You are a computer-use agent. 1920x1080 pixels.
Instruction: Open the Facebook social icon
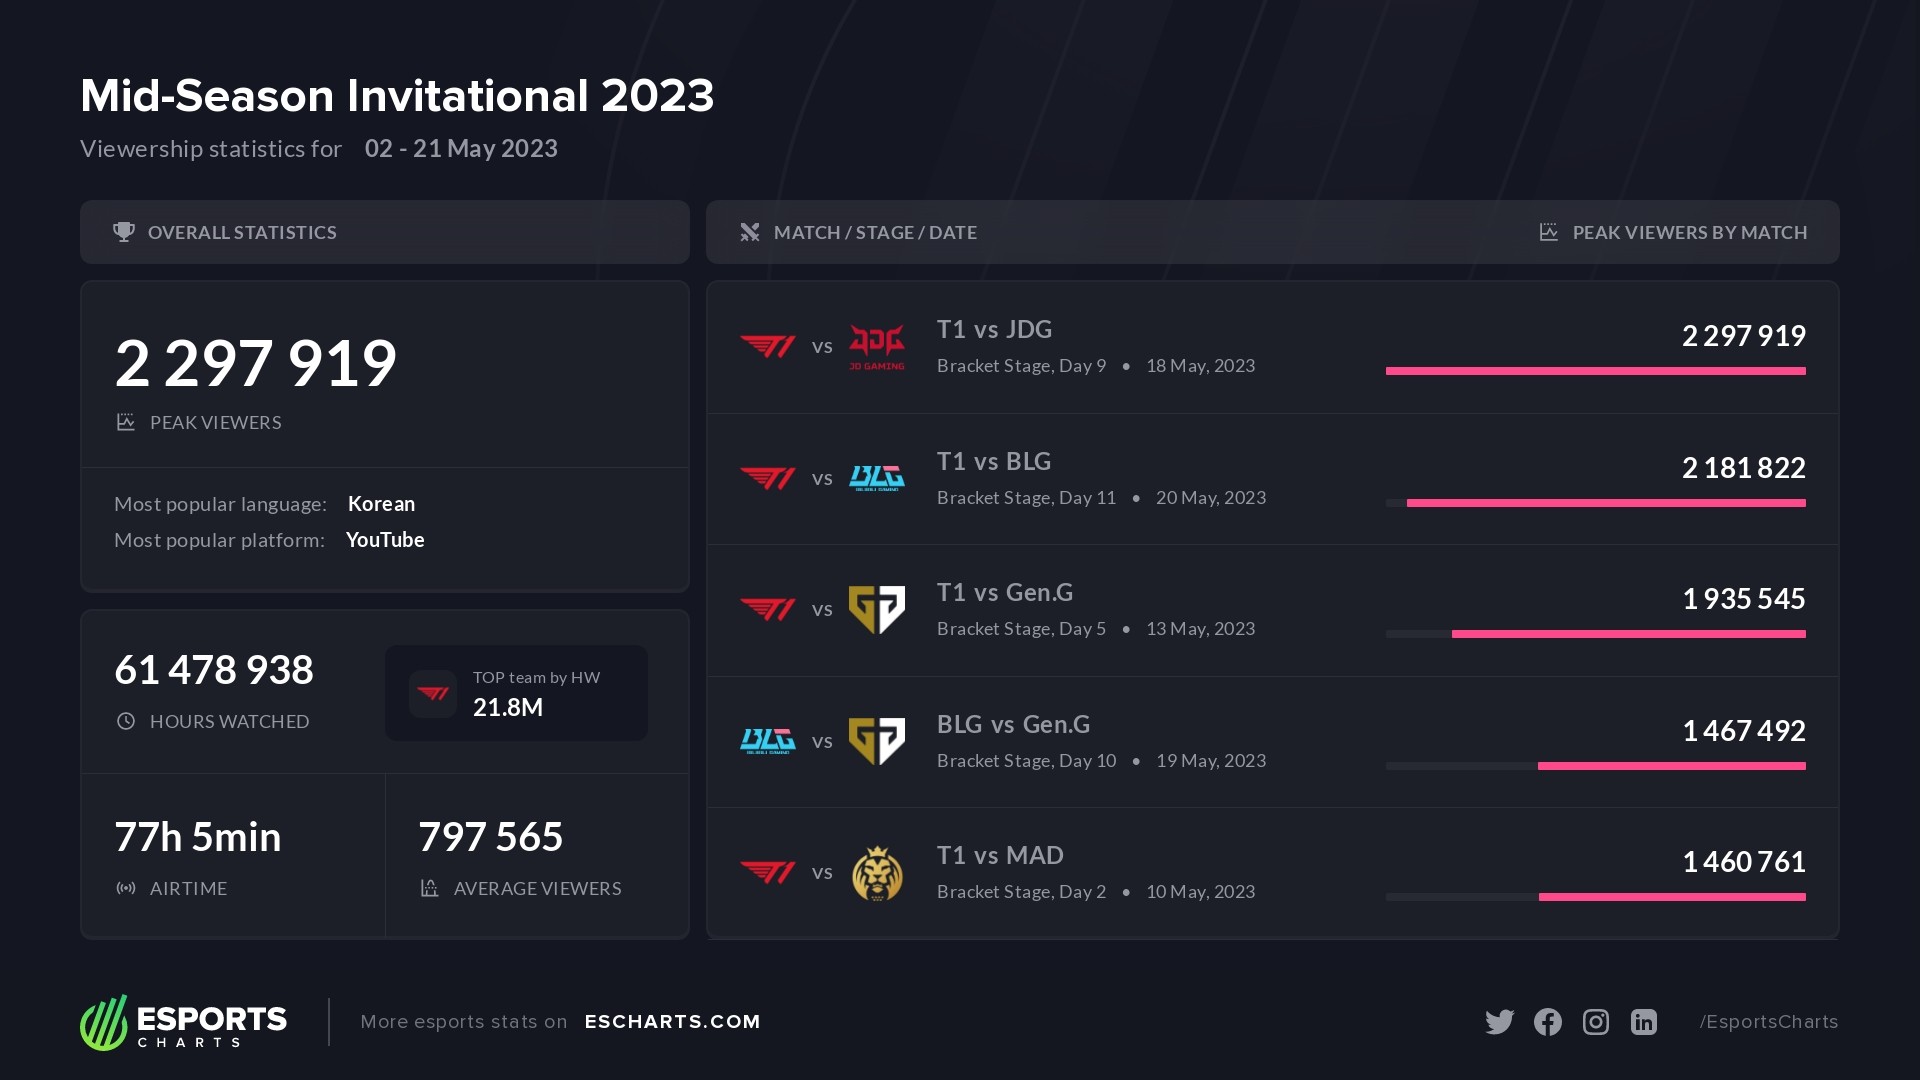pyautogui.click(x=1547, y=1022)
